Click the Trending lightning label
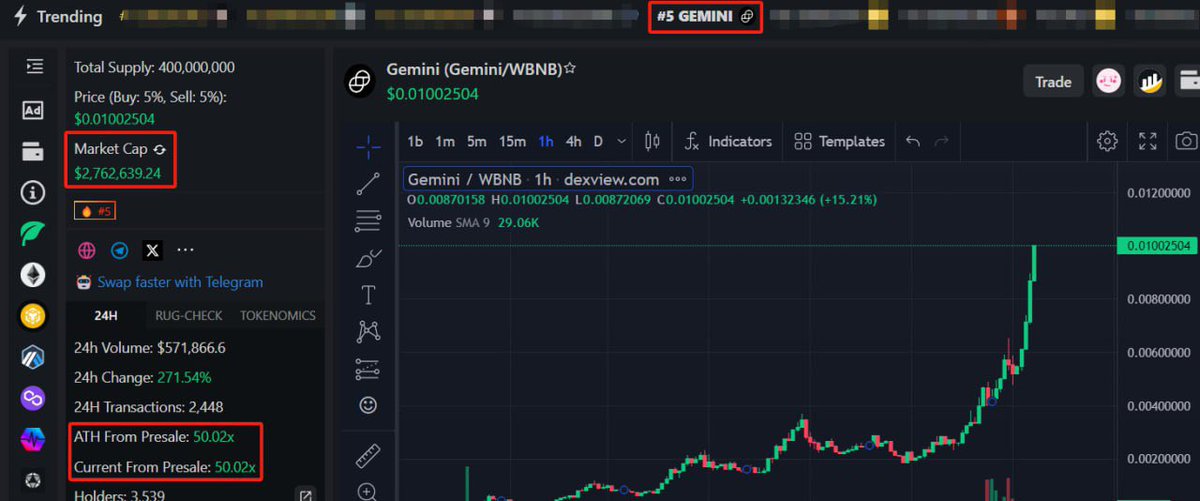The width and height of the screenshot is (1200, 501). coord(58,16)
